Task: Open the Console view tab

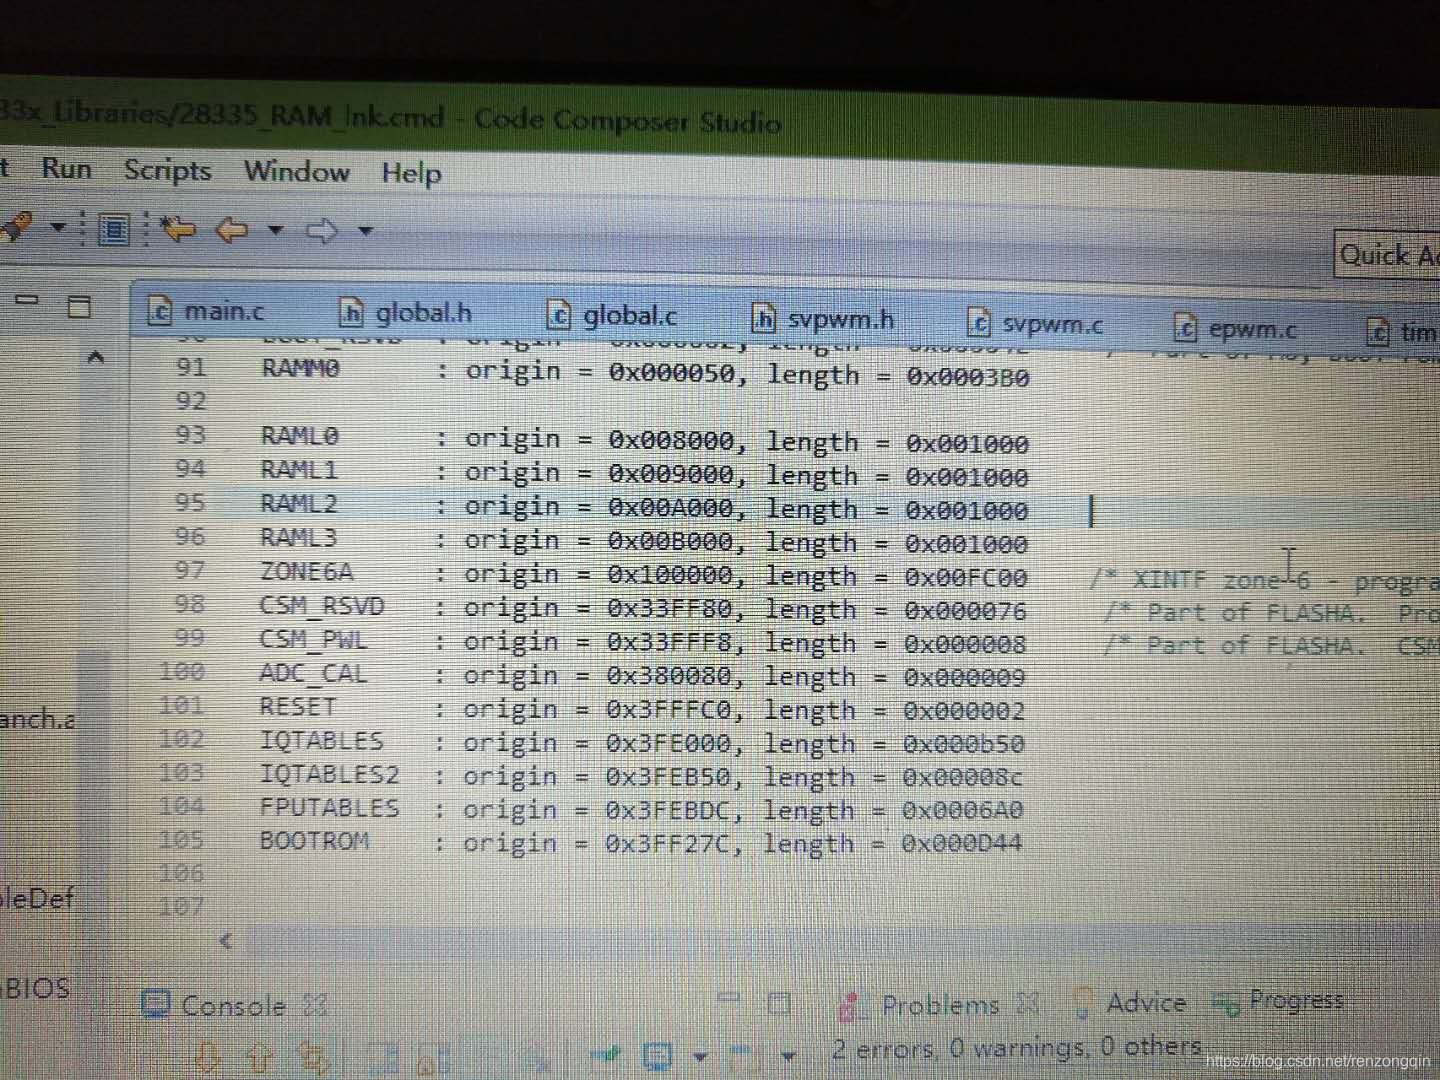Action: (x=234, y=1005)
